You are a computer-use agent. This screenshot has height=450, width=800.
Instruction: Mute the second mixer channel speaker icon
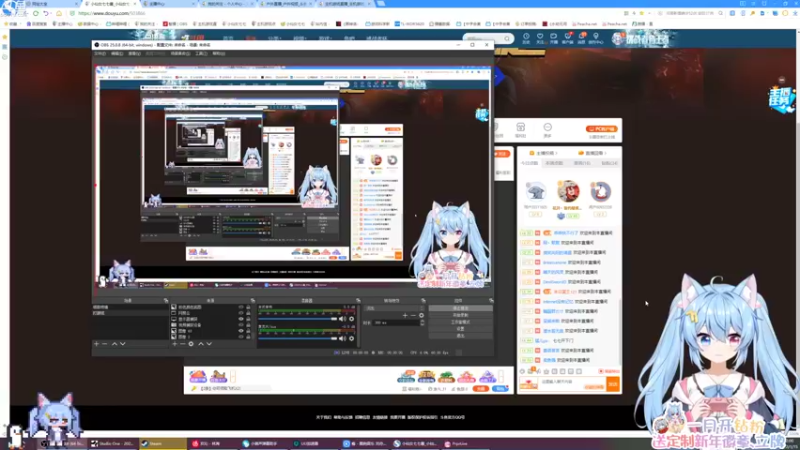click(342, 338)
